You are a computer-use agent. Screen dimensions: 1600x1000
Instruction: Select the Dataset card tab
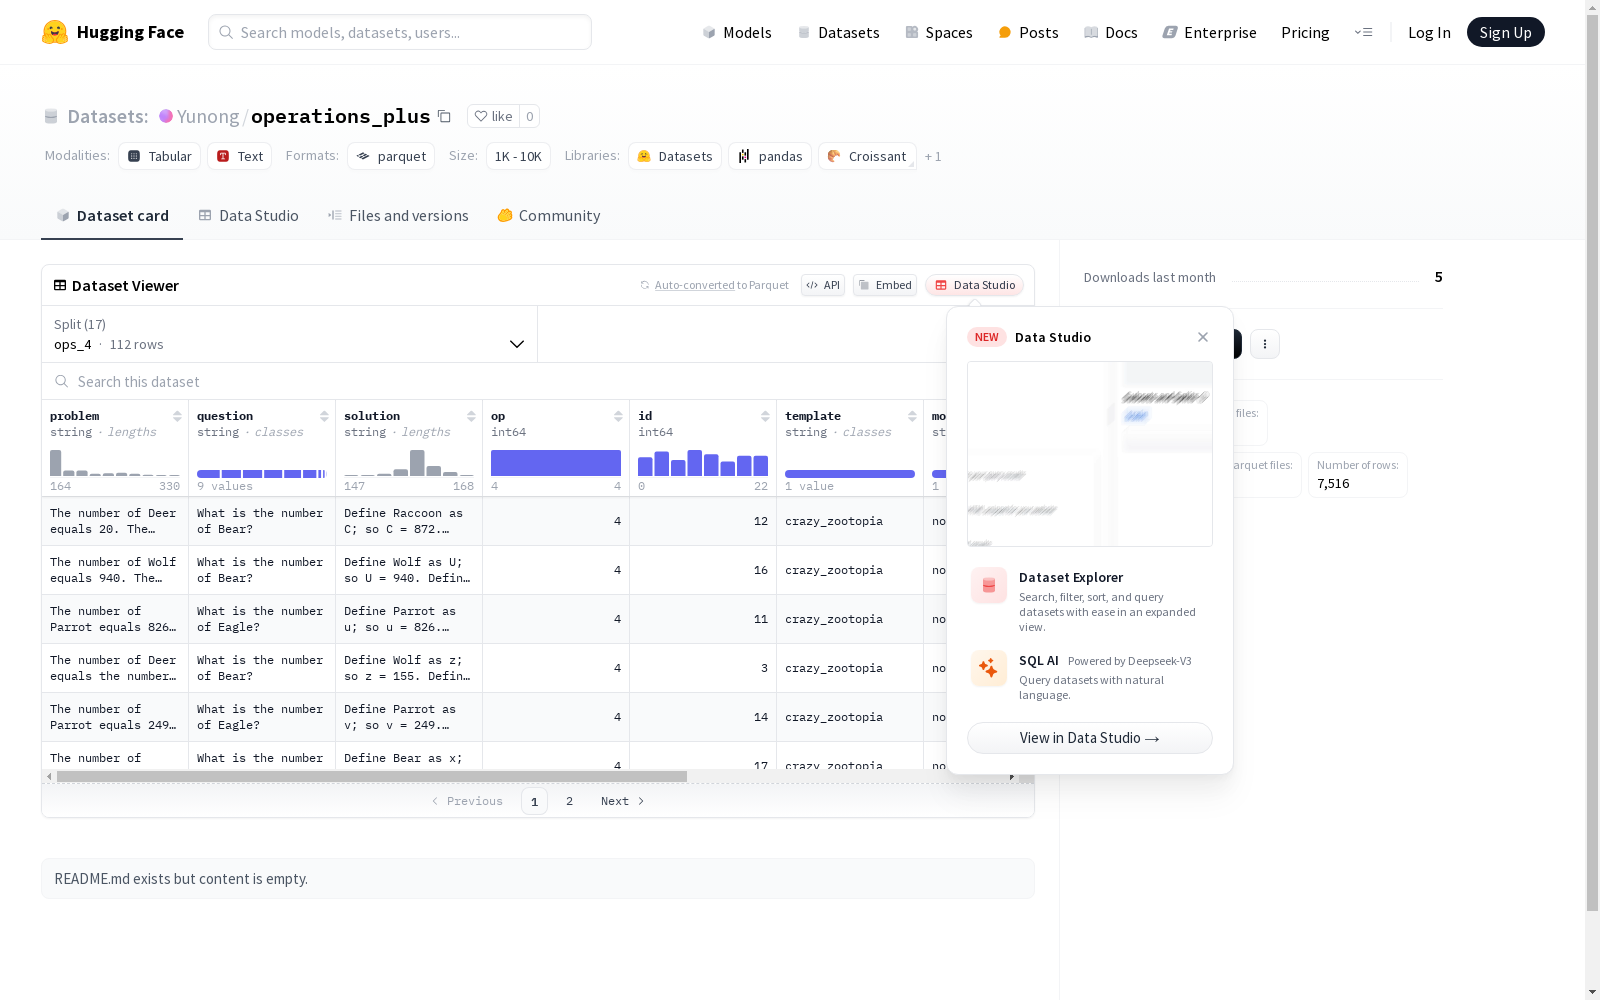(112, 216)
